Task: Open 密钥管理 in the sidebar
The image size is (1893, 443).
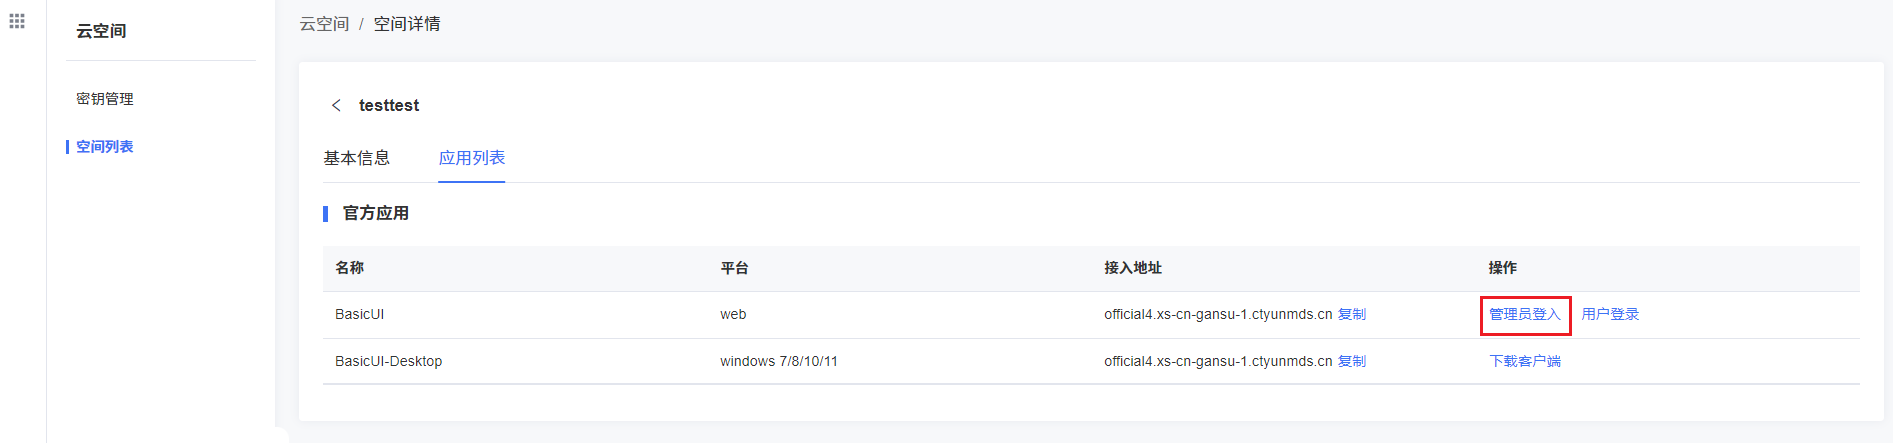Action: coord(105,99)
